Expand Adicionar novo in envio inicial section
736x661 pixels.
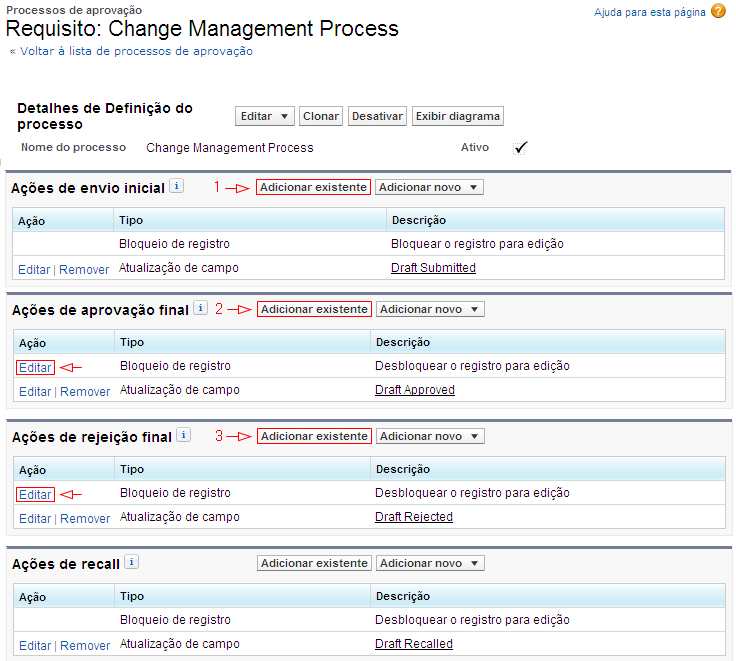pyautogui.click(x=429, y=187)
